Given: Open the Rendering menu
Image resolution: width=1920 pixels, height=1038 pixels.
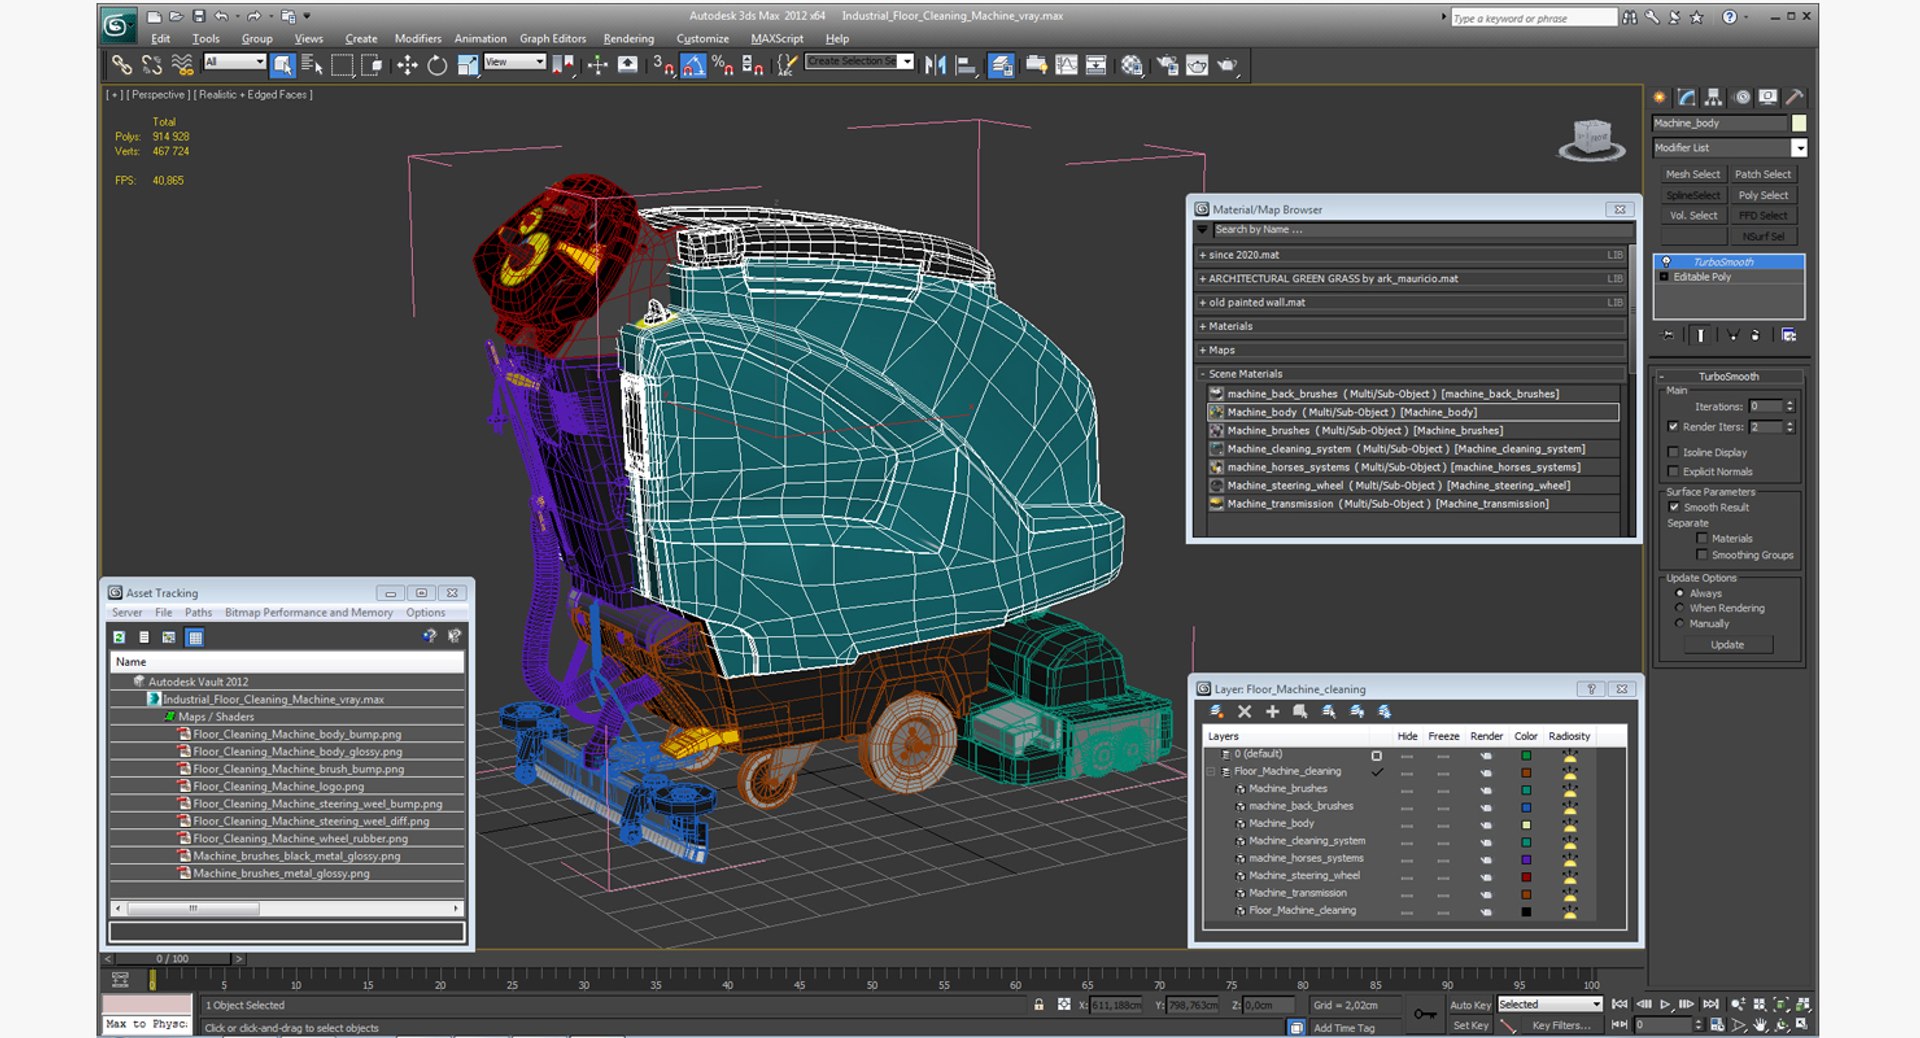Looking at the screenshot, I should click(x=628, y=39).
